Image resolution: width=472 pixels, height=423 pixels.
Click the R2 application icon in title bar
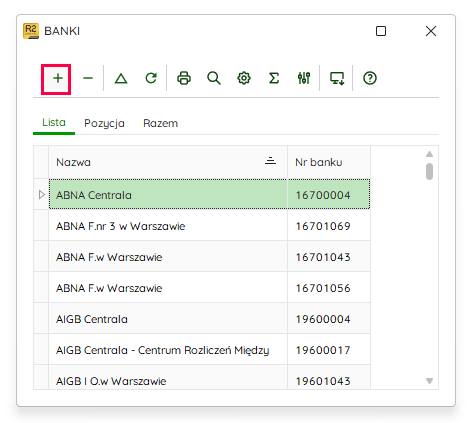[31, 31]
